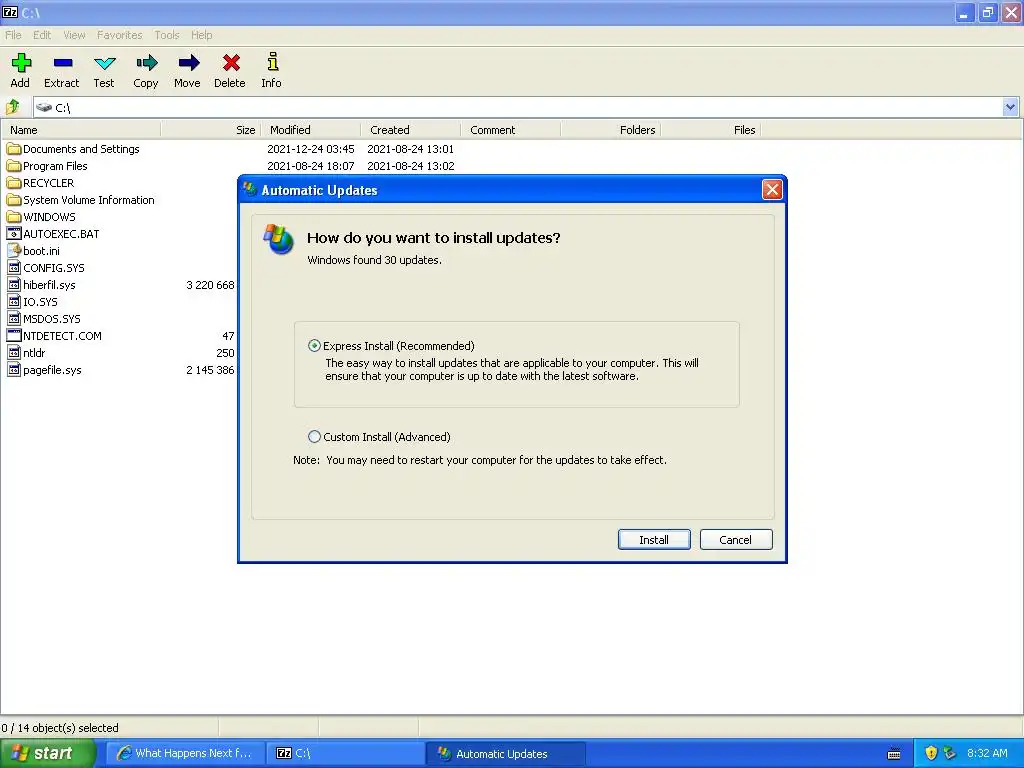Select the boot.ini file icon
Screen dimensions: 1024x768
pos(14,251)
